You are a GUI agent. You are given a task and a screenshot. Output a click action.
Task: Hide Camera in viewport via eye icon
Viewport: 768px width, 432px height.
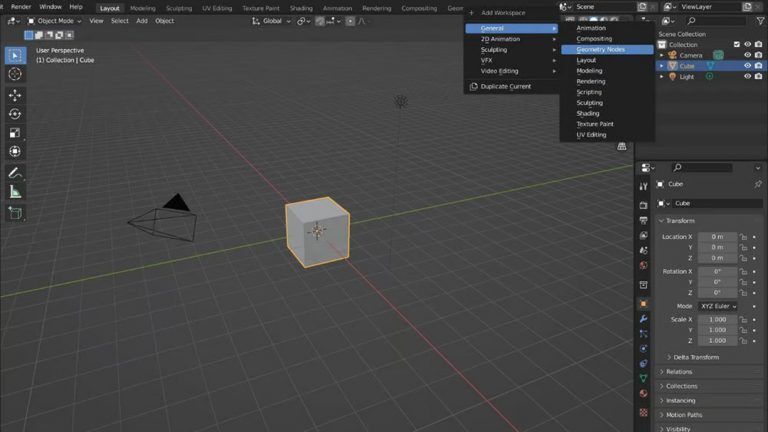(x=747, y=55)
